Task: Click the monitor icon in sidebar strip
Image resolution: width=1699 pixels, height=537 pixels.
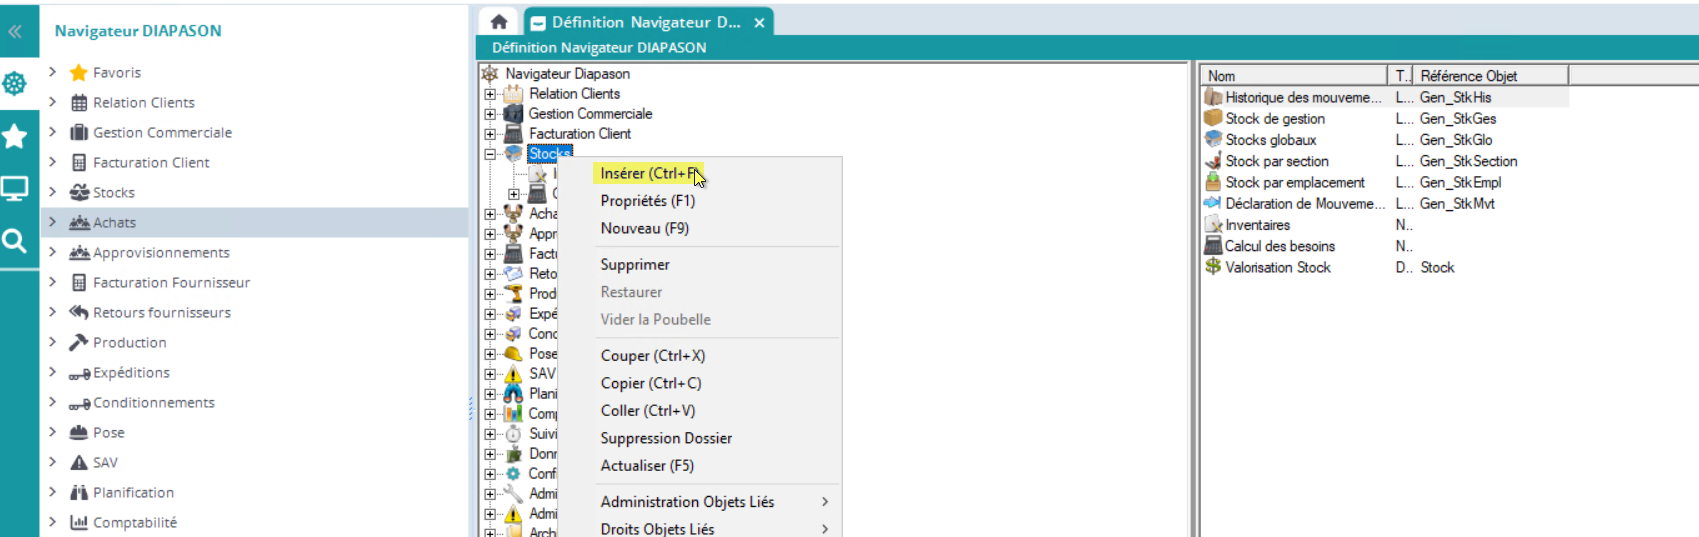Action: coord(15,188)
